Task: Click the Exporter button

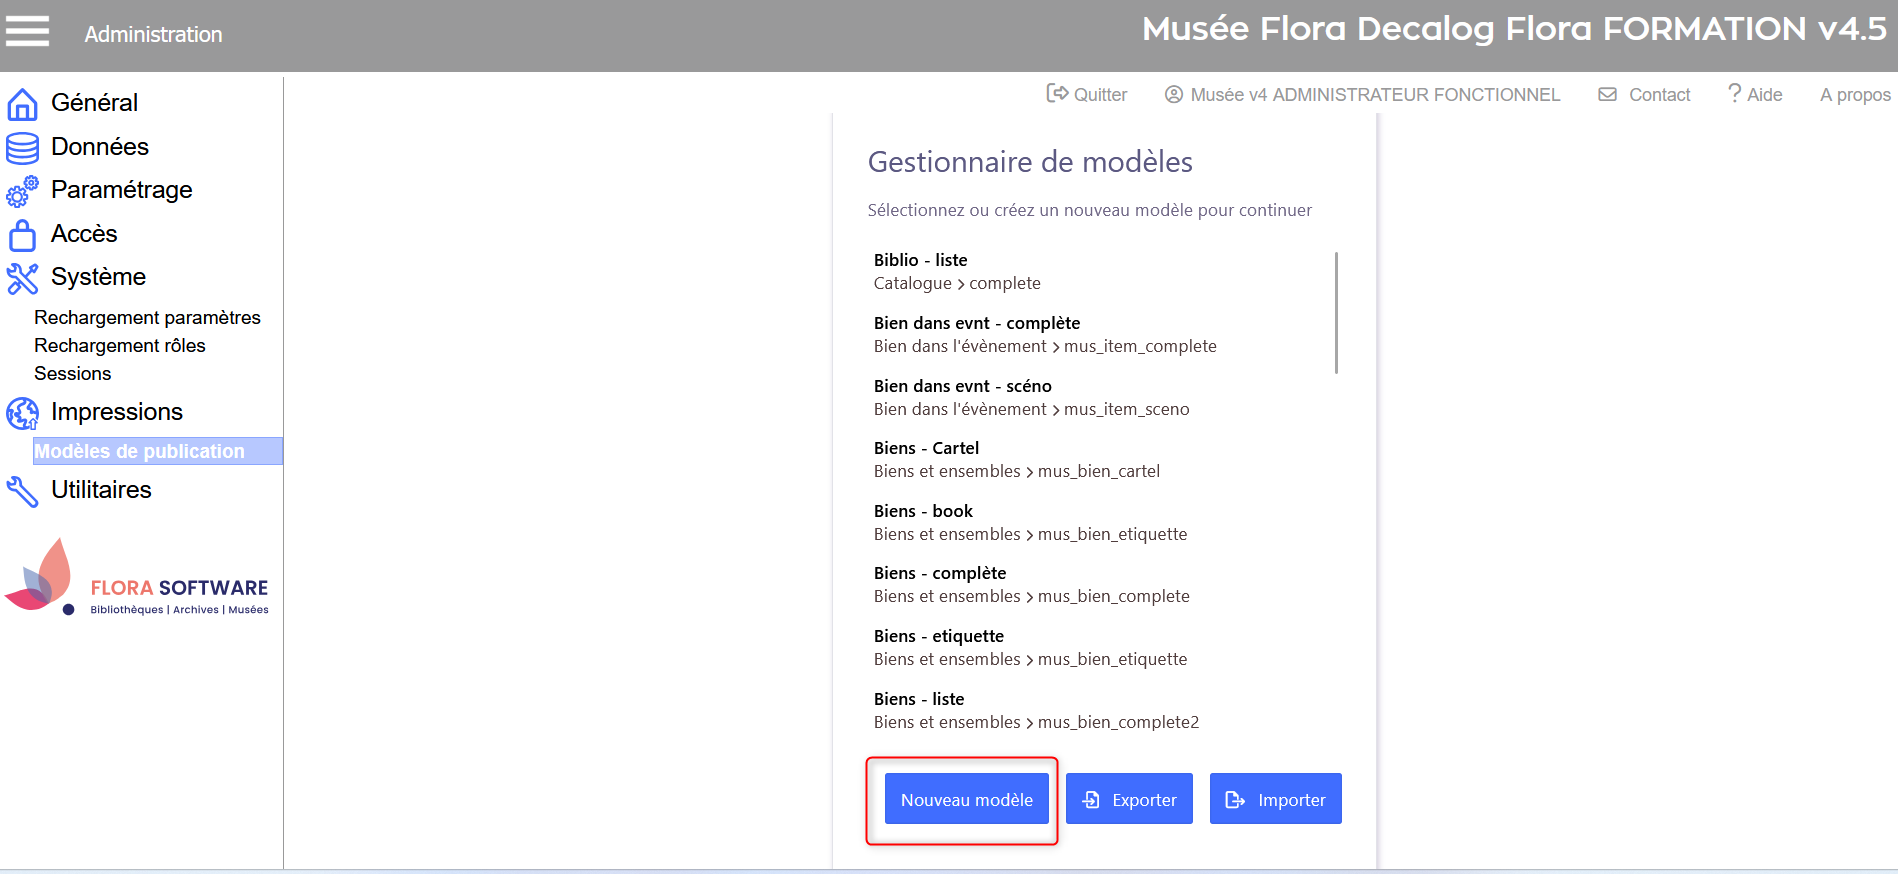Action: tap(1129, 799)
